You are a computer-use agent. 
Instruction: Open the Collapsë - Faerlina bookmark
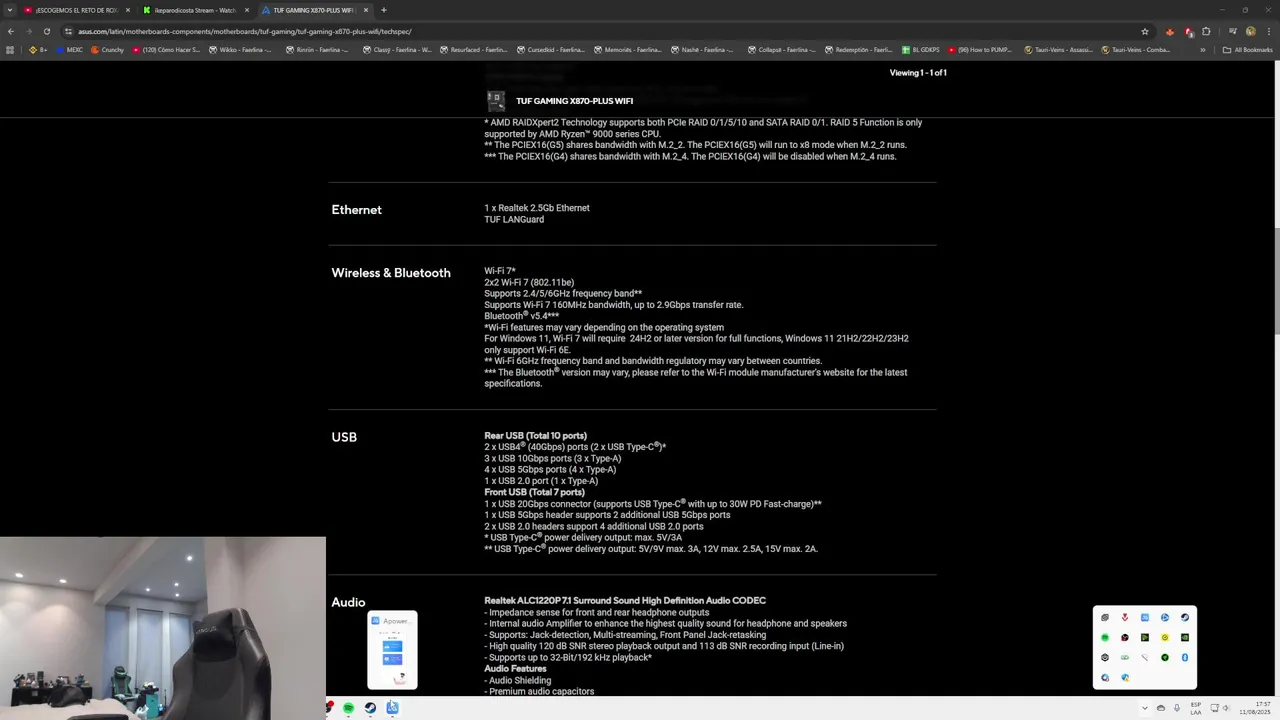(783, 50)
